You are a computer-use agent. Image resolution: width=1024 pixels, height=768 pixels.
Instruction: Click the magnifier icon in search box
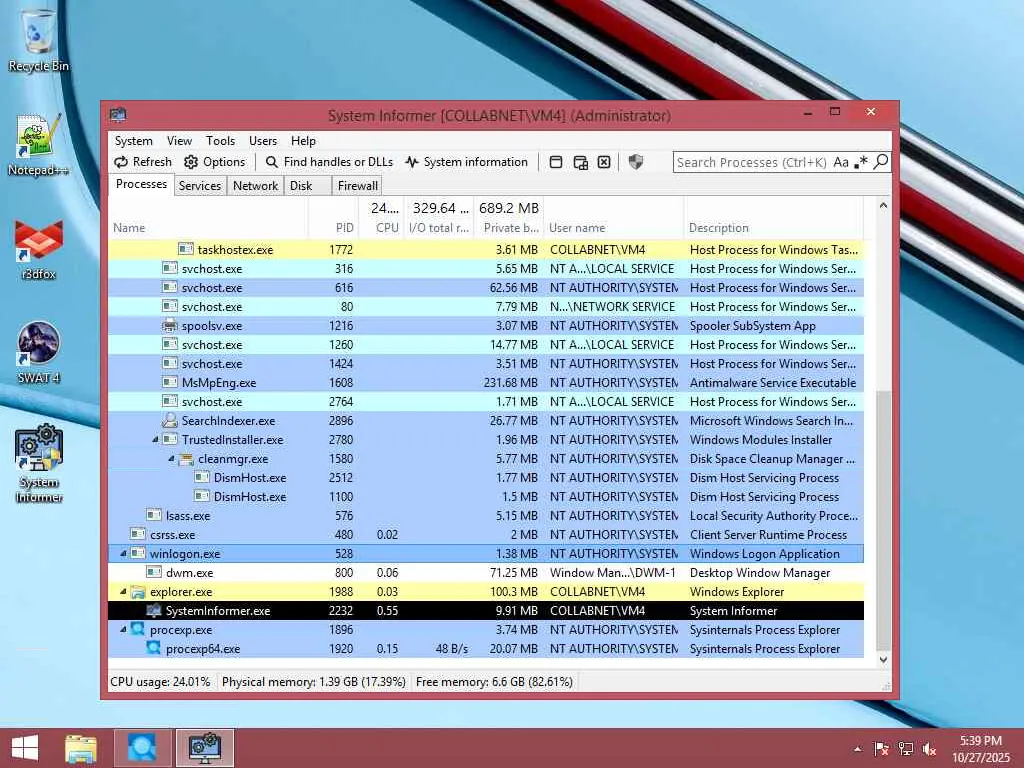click(x=881, y=161)
